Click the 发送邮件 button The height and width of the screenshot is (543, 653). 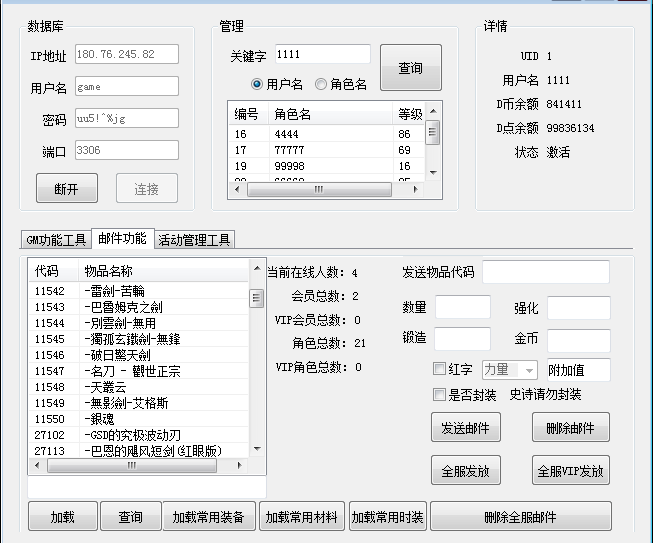pyautogui.click(x=465, y=428)
